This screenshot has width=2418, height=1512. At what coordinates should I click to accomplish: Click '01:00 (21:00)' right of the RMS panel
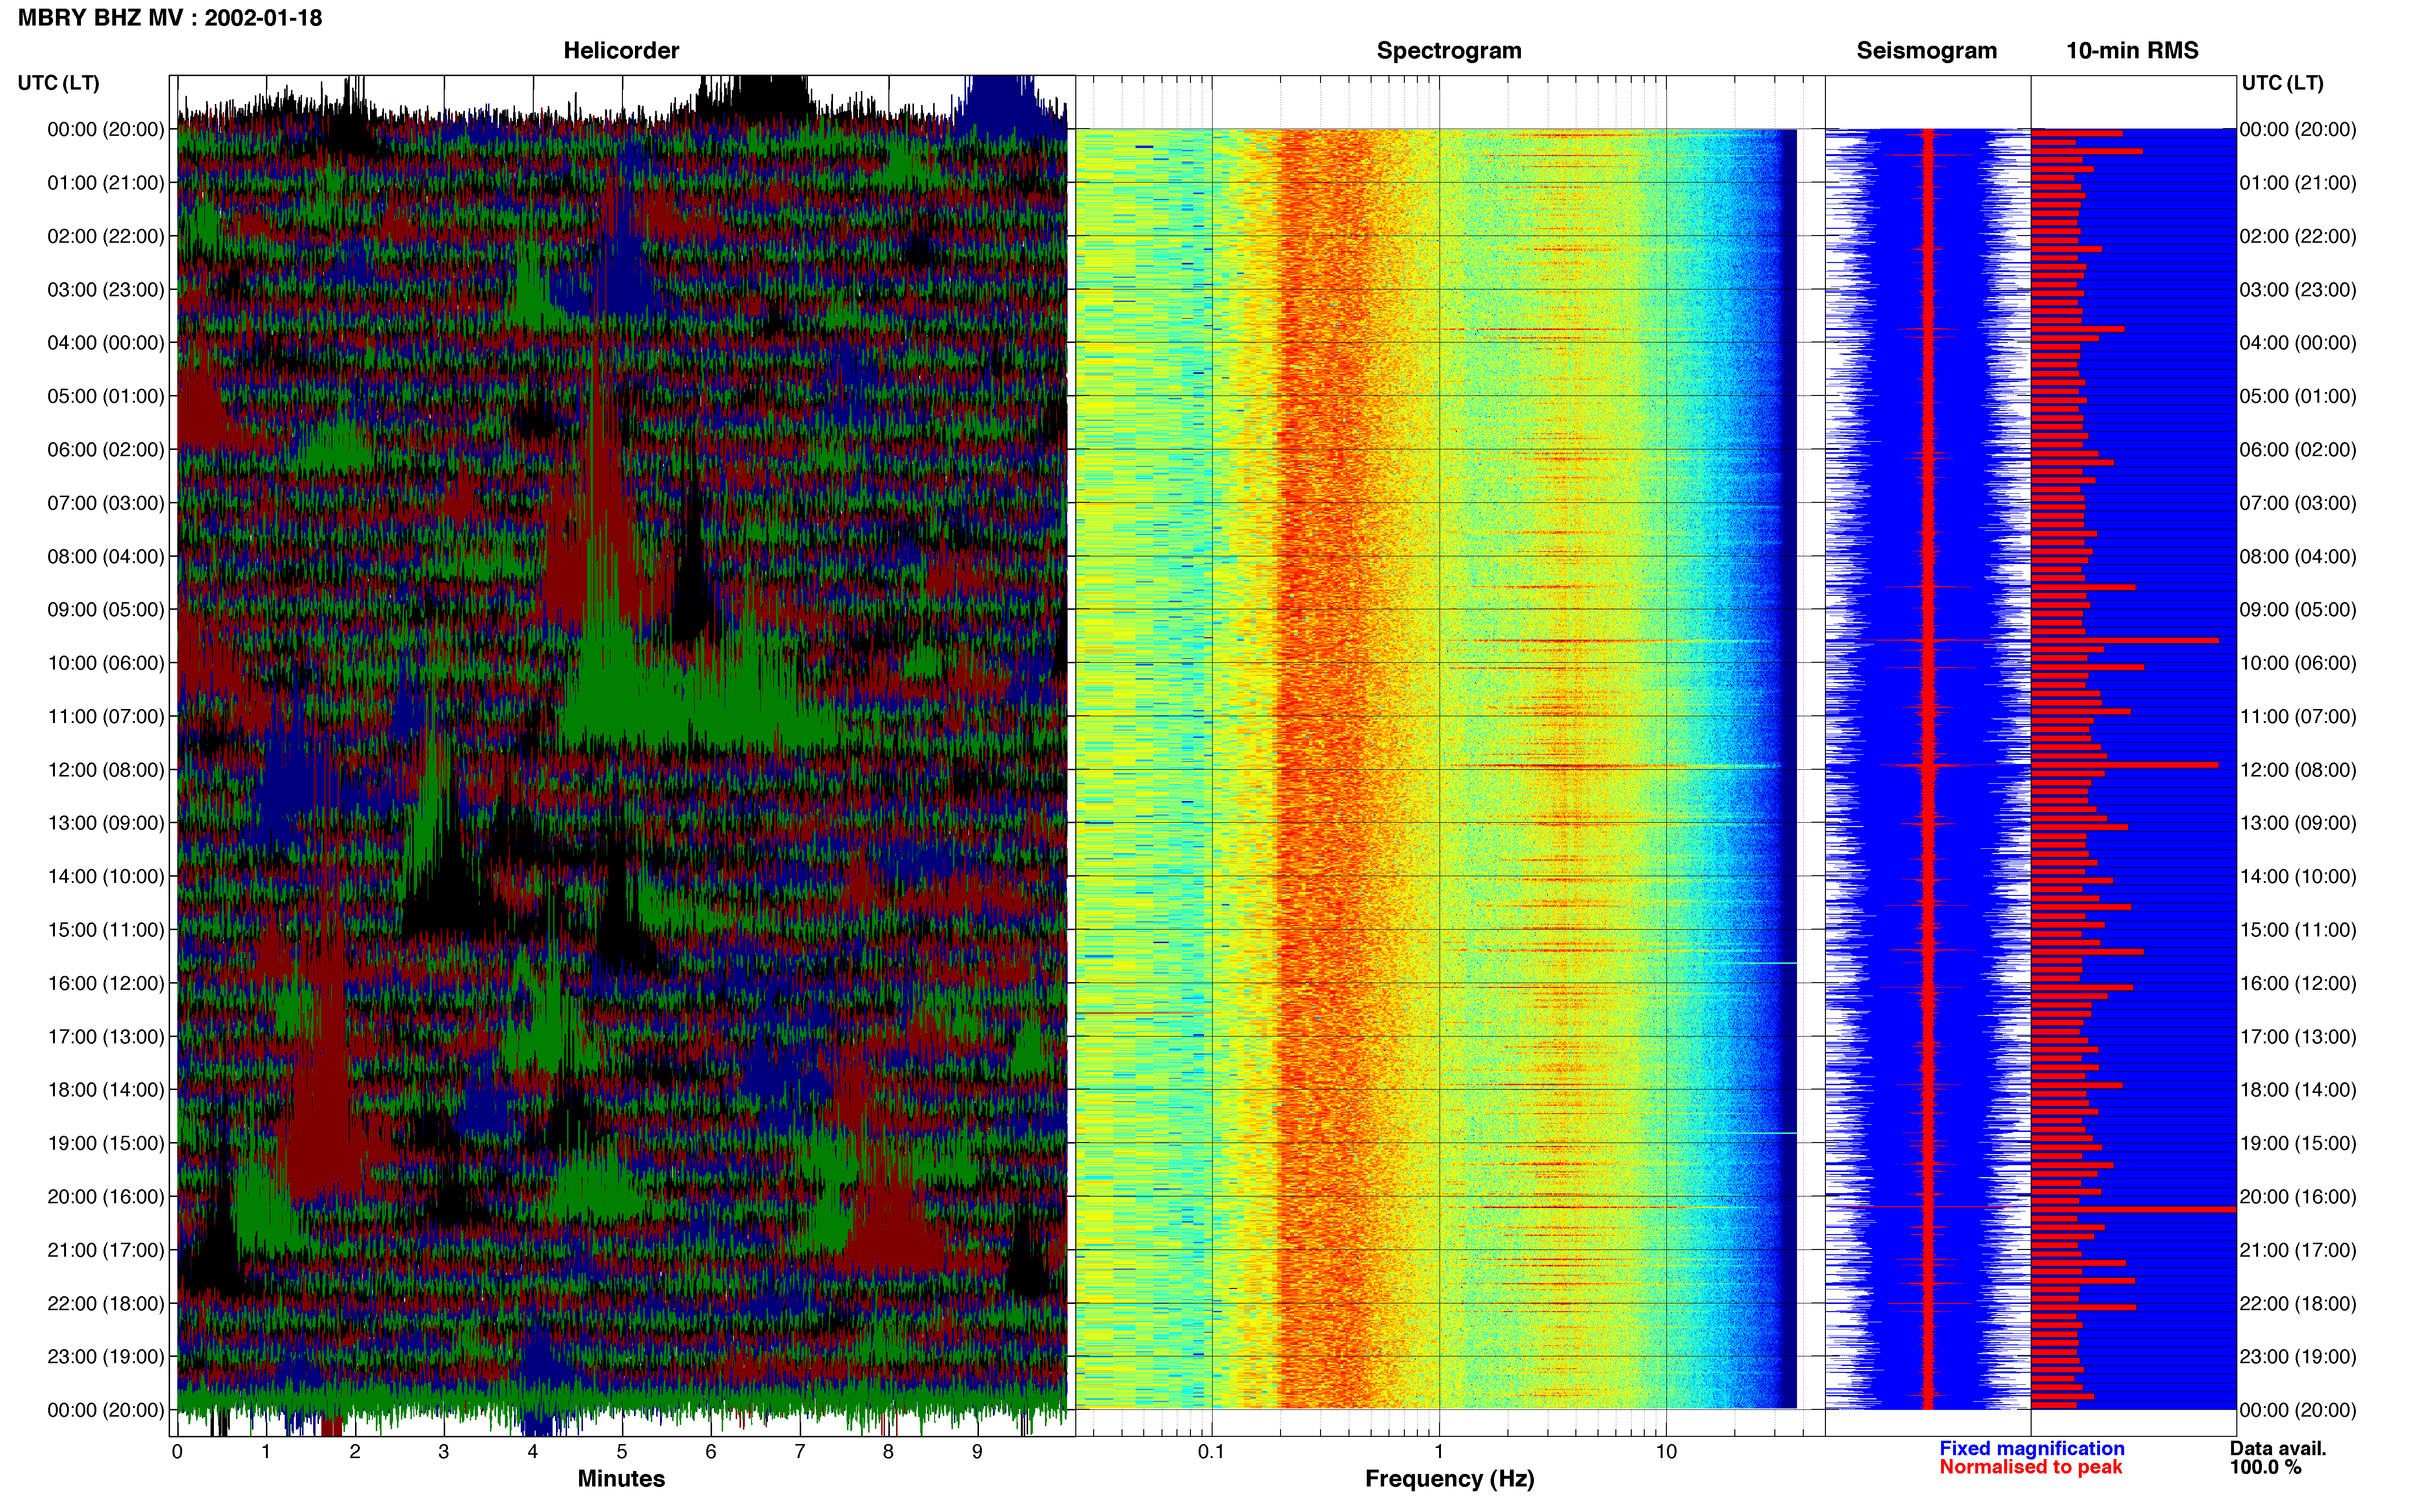point(2298,183)
